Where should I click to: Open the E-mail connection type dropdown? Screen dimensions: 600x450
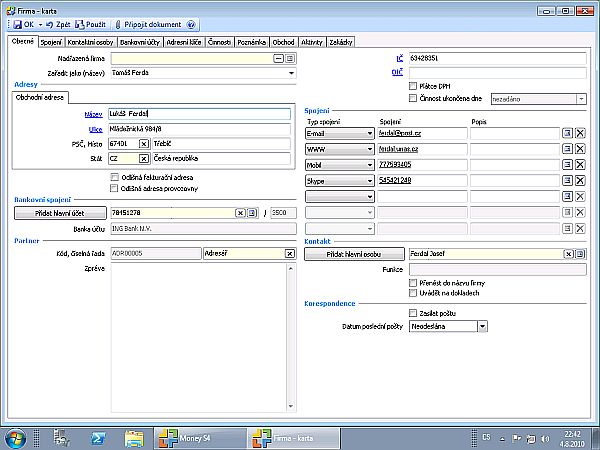coord(370,134)
